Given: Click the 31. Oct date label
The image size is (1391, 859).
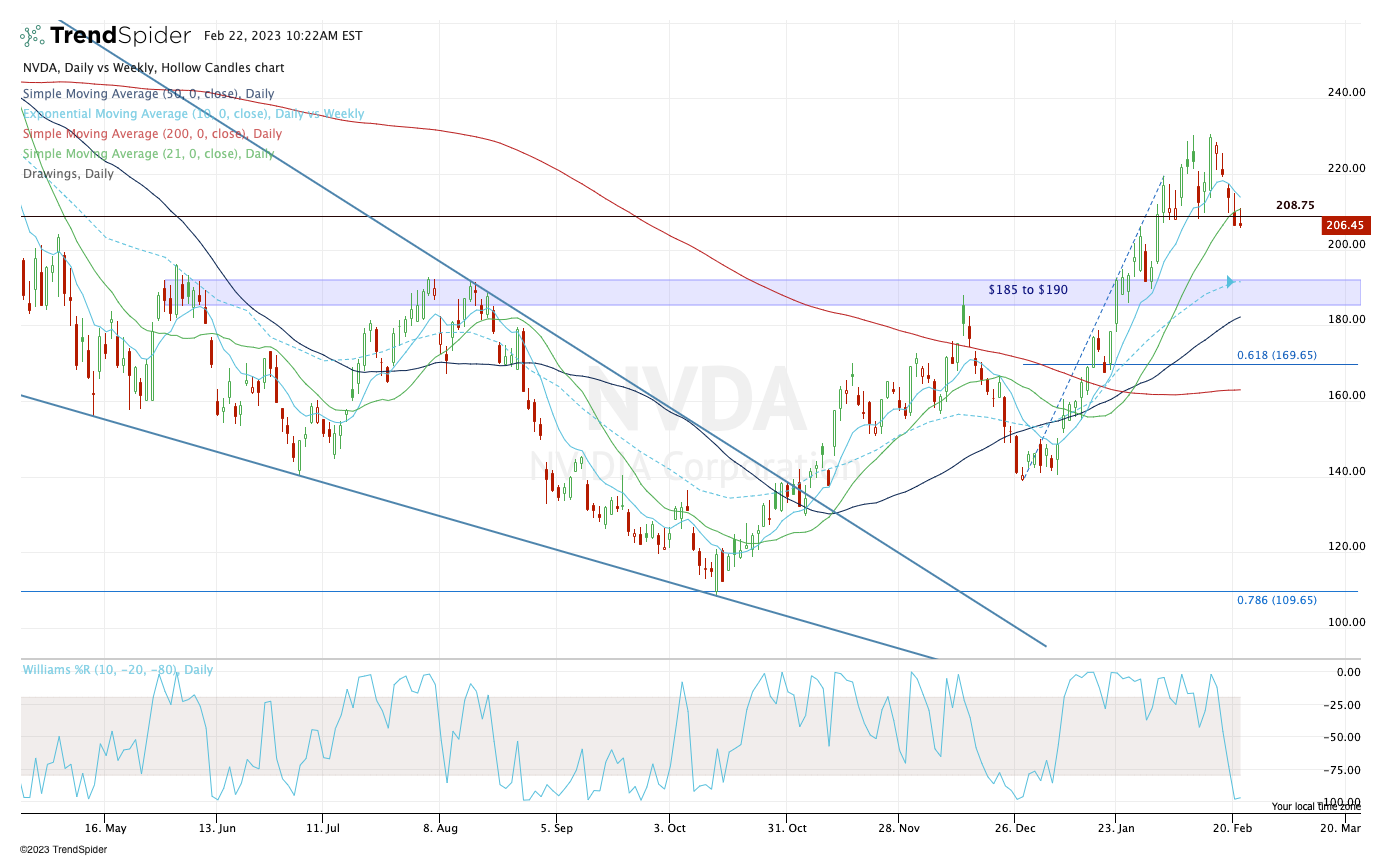Looking at the screenshot, I should pos(785,828).
